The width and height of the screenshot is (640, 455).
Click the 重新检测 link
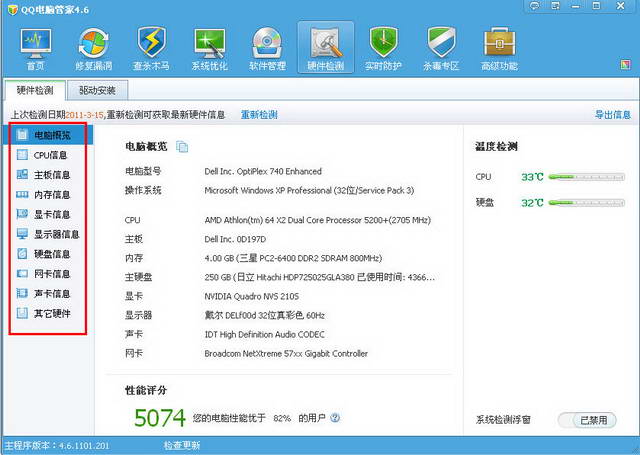259,115
